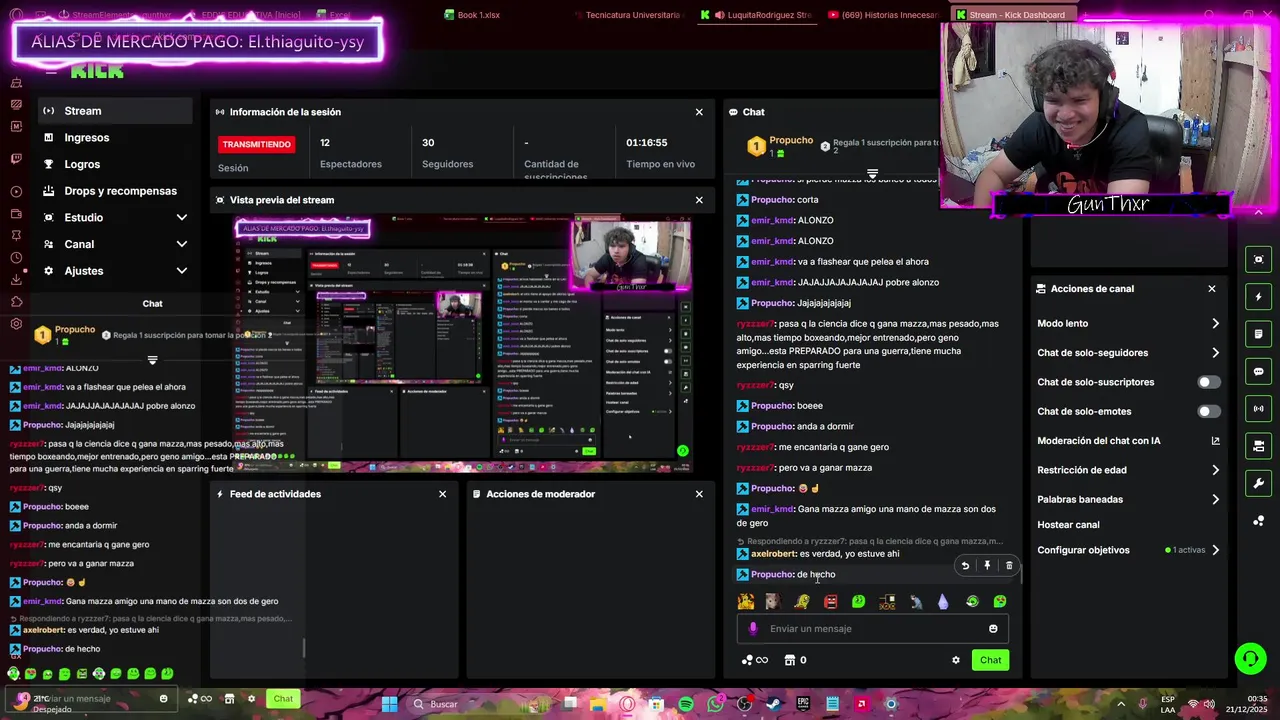Click the stream preview thumbnail

462,345
